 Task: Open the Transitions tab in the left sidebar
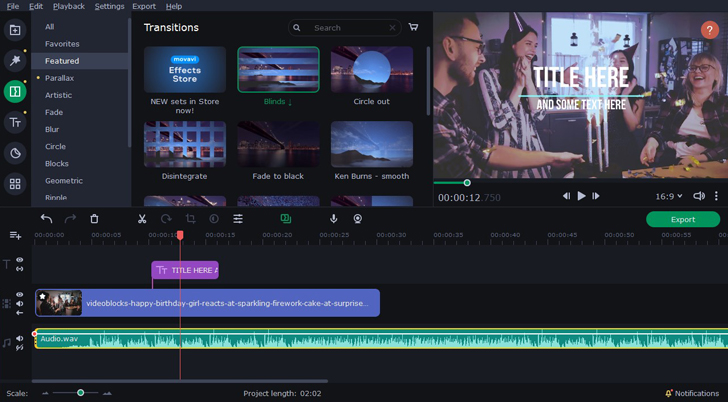click(15, 92)
